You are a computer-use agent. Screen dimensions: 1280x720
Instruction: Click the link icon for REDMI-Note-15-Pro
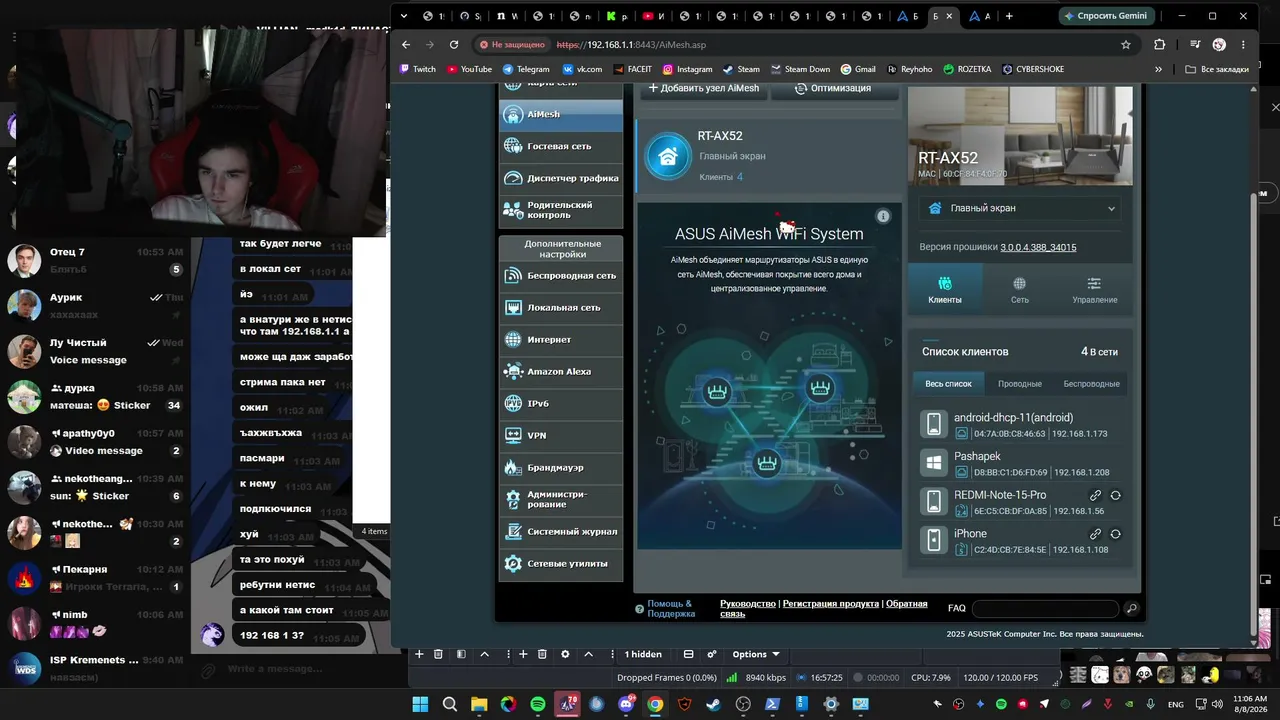click(1096, 495)
